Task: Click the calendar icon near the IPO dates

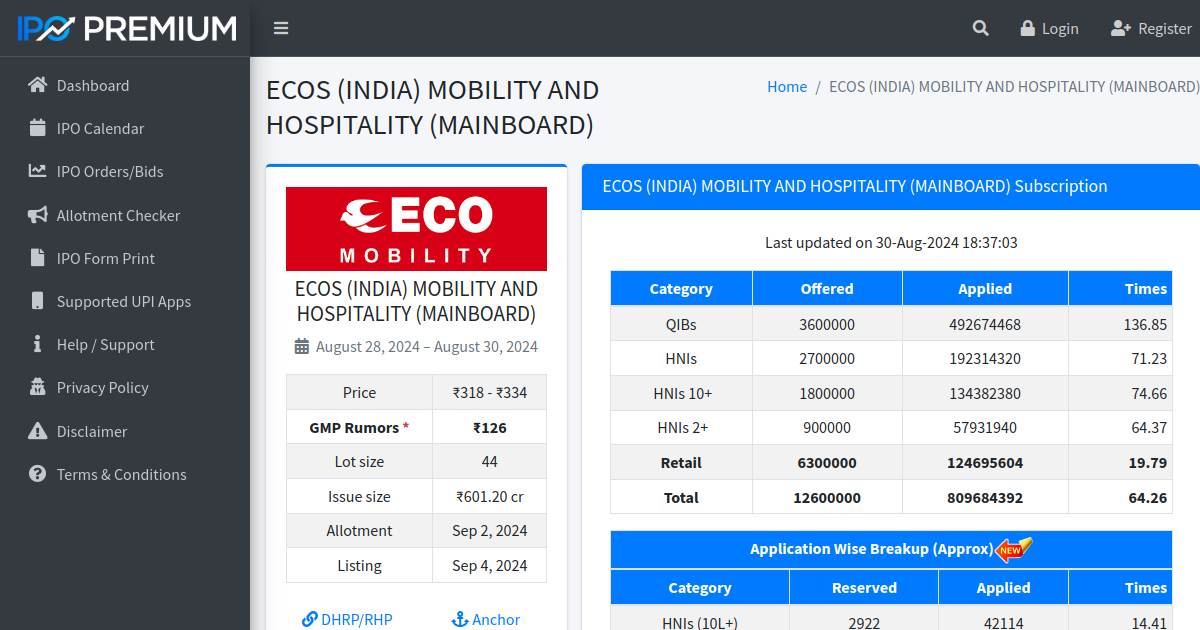Action: click(300, 347)
